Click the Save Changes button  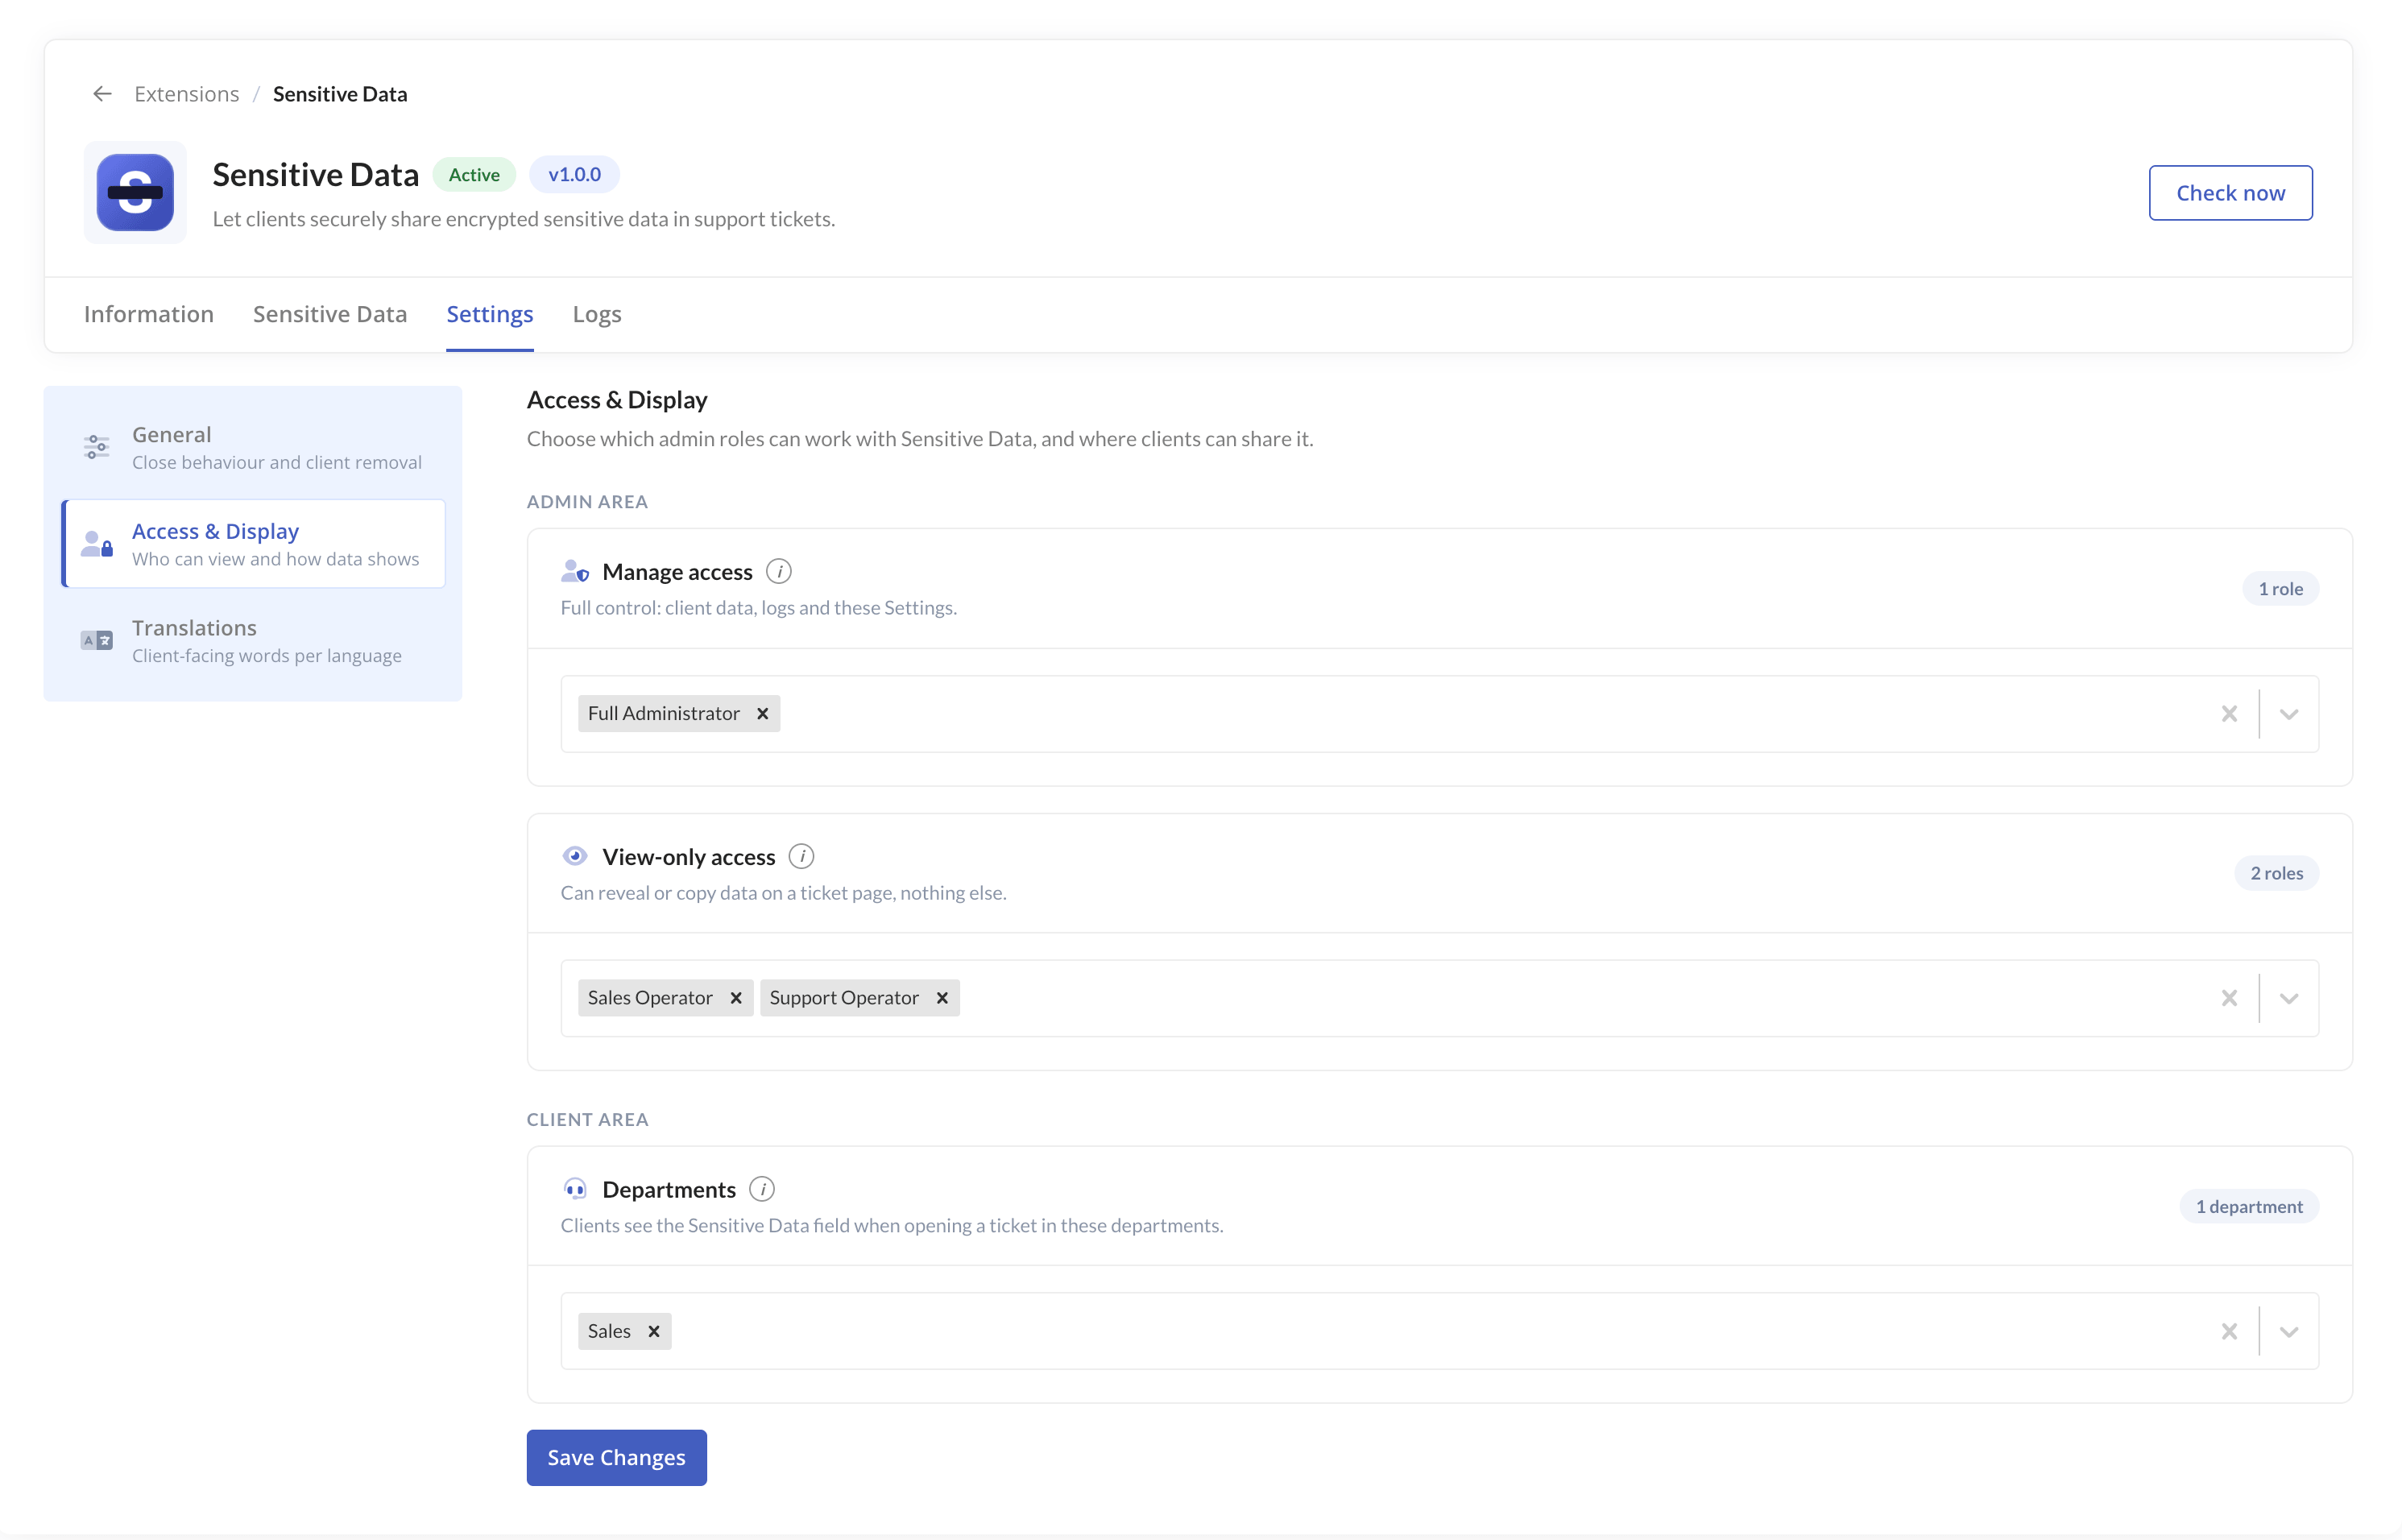click(x=617, y=1457)
